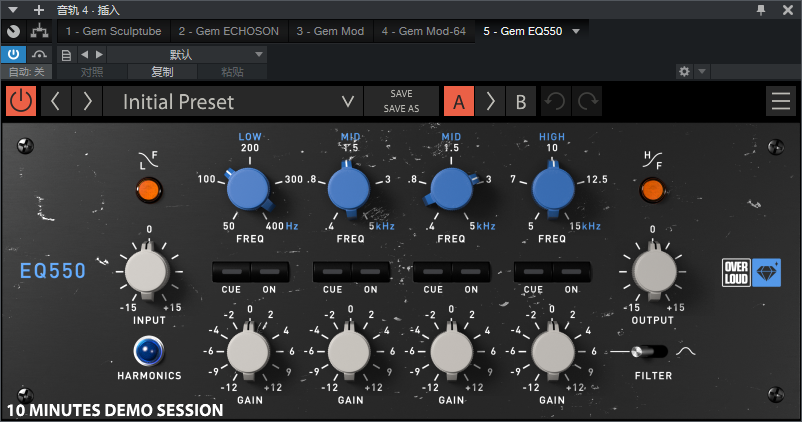Screen dimensions: 802x422
Task: Open the top-left window menu triangle
Action: coord(13,9)
